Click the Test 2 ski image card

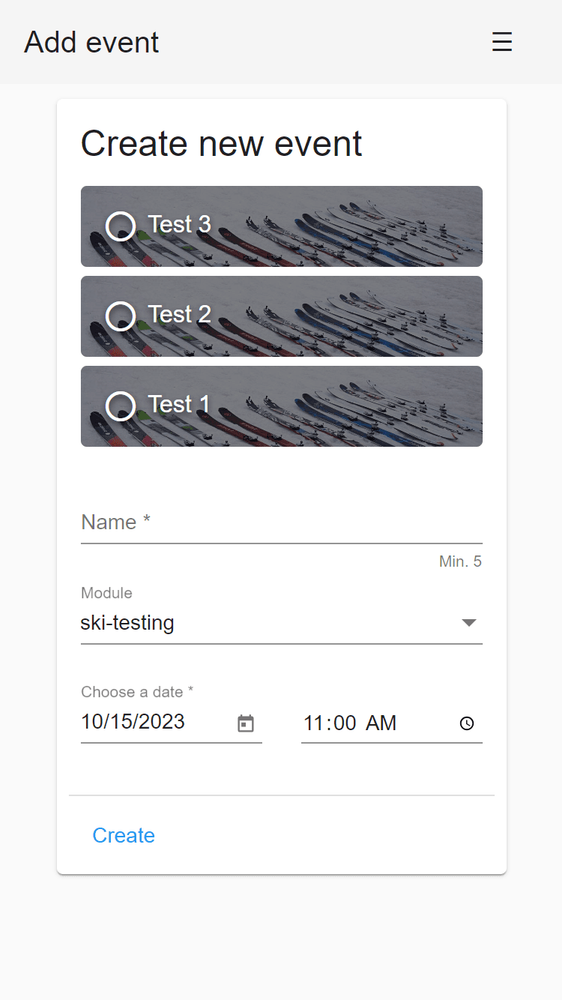tap(281, 316)
